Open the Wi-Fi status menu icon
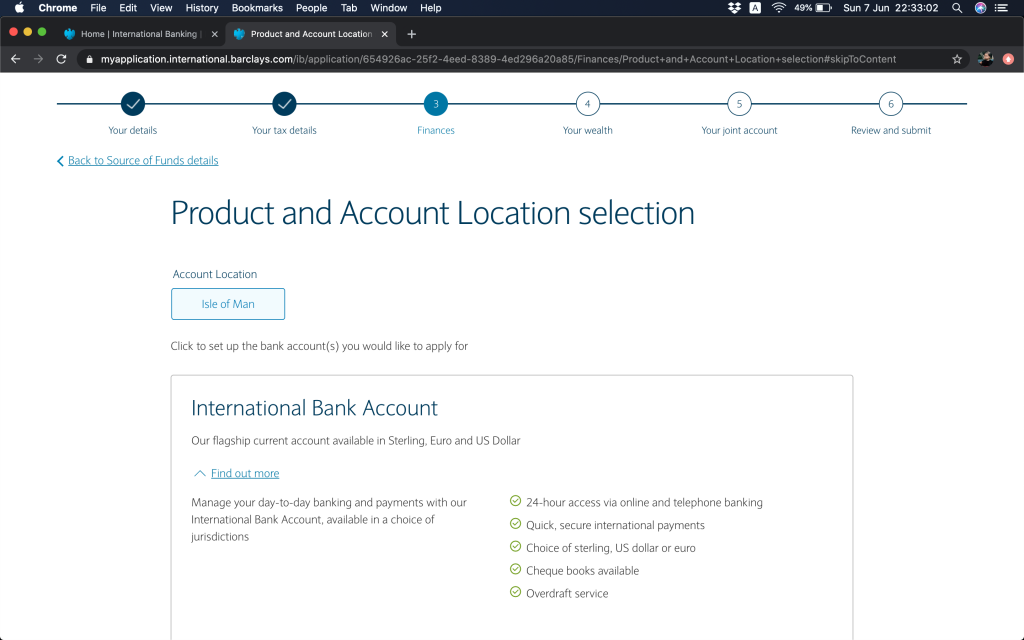 click(778, 8)
